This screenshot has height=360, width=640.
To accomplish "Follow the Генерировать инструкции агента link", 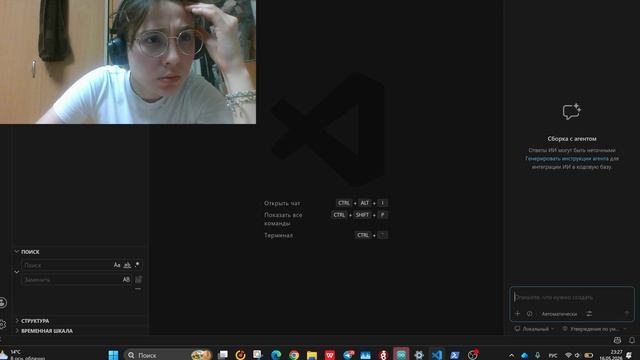I will click(567, 158).
